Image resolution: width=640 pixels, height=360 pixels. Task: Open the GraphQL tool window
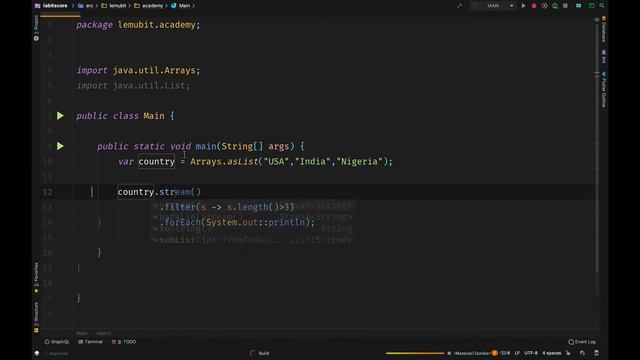coord(57,342)
